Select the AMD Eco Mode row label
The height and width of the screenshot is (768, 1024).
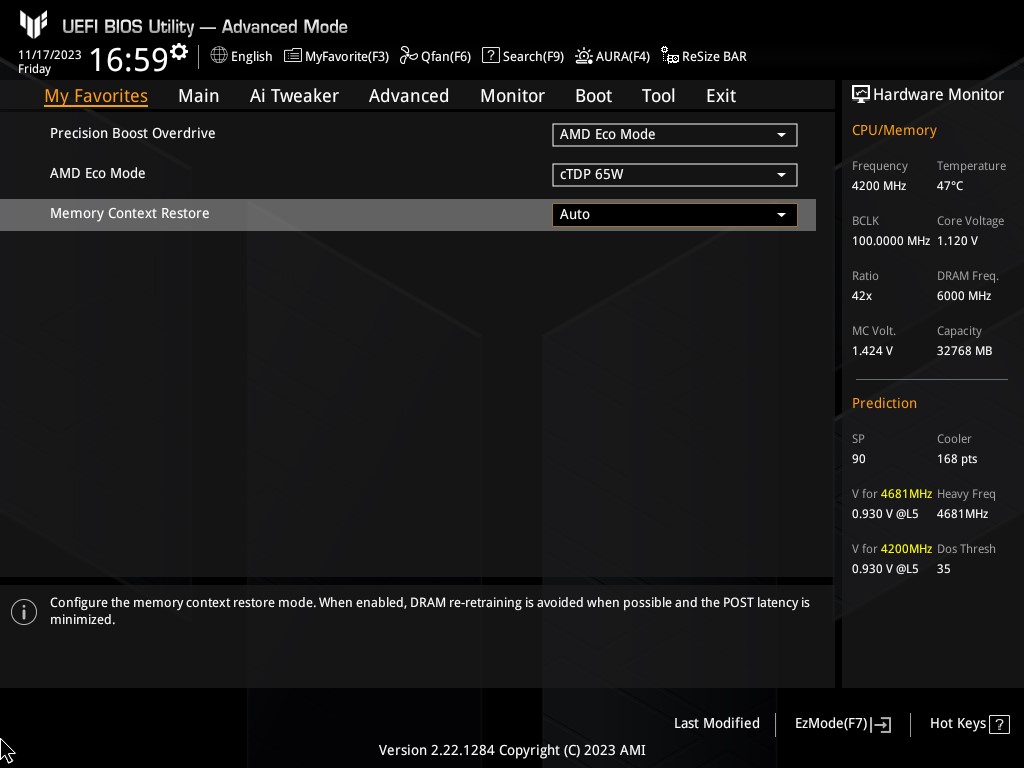(x=97, y=173)
